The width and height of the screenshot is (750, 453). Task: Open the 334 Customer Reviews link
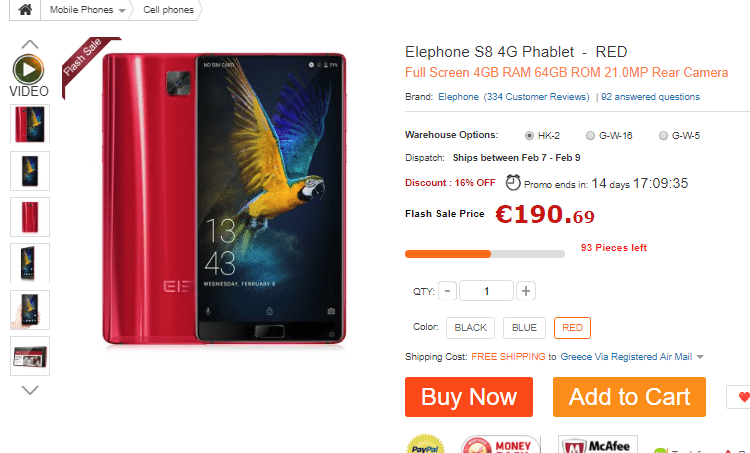click(536, 97)
